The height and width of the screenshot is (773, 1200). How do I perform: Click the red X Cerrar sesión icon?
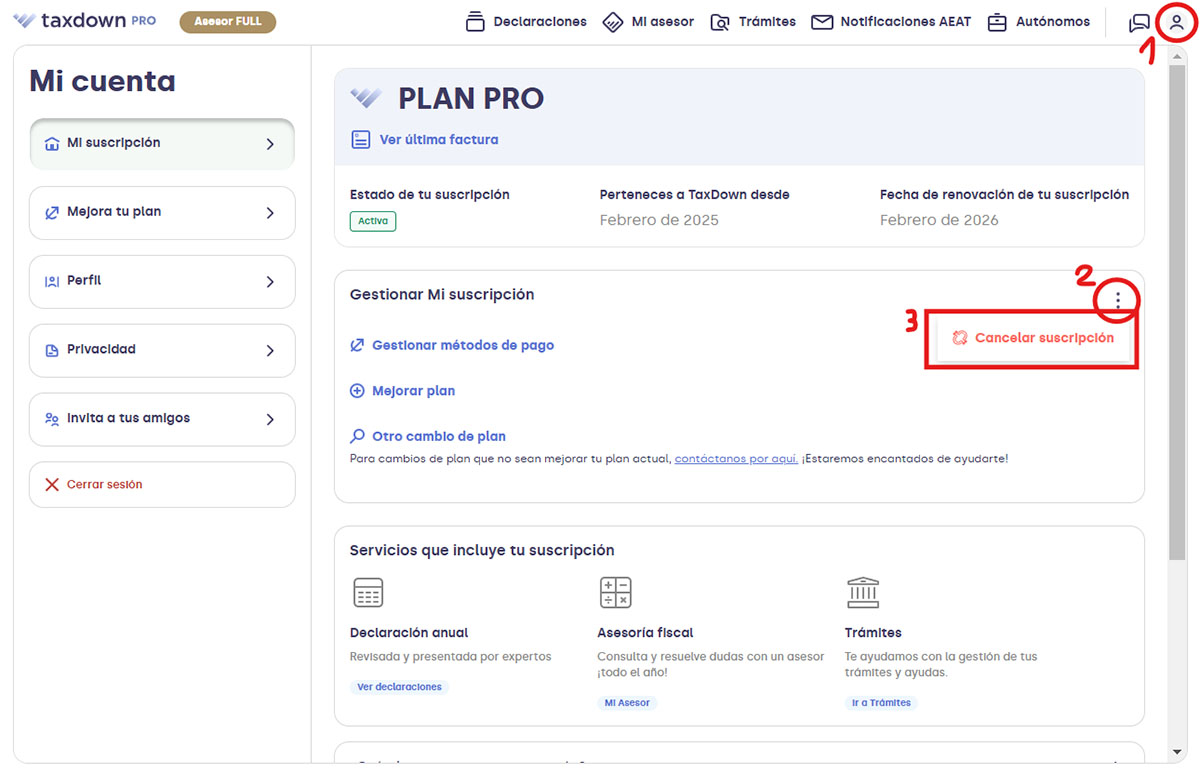(x=52, y=485)
